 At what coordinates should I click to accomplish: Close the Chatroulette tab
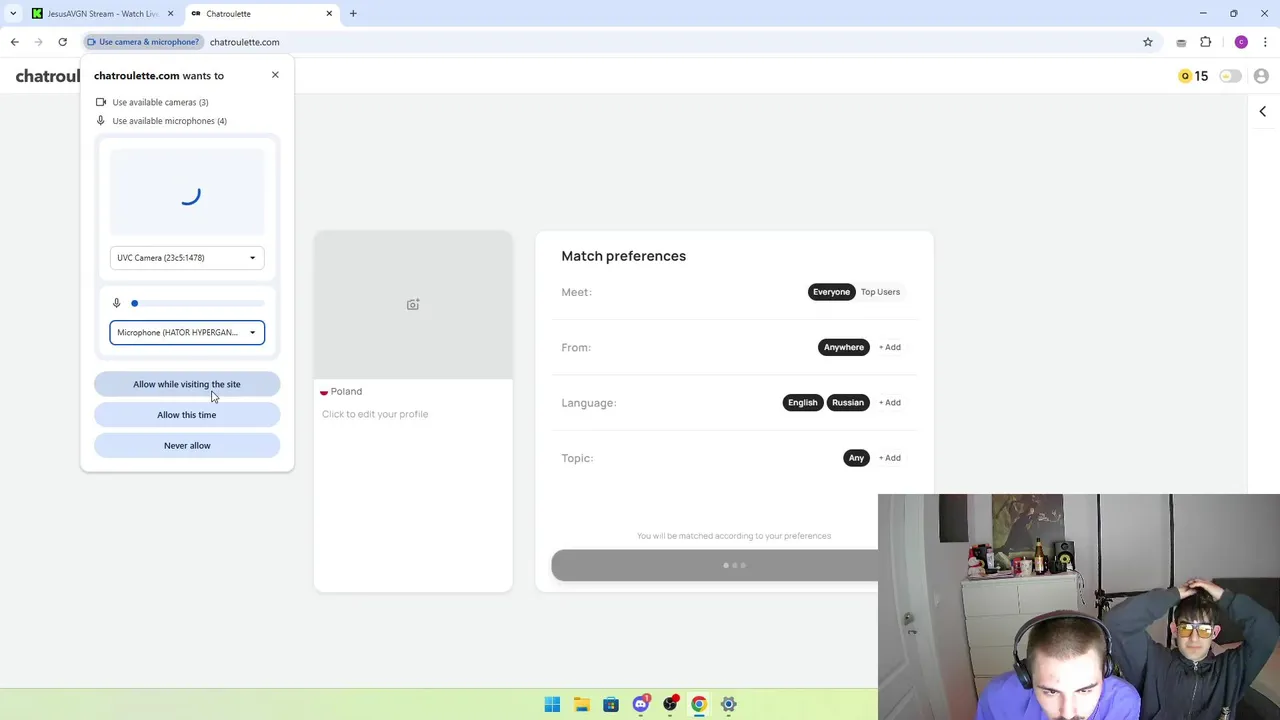(329, 14)
